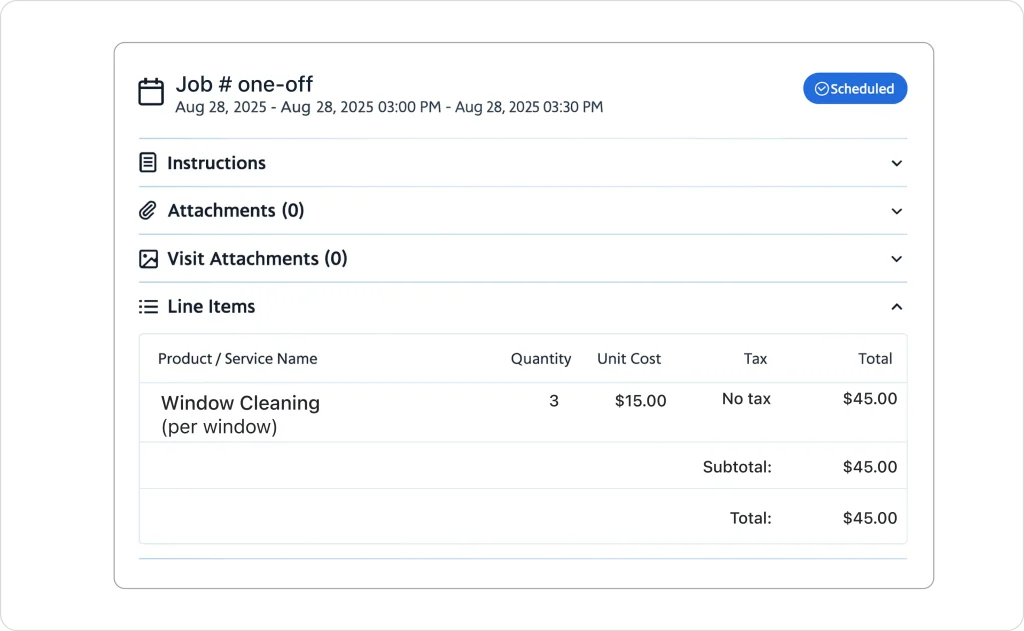Click the calendar icon beside Job # one-off

click(x=151, y=92)
